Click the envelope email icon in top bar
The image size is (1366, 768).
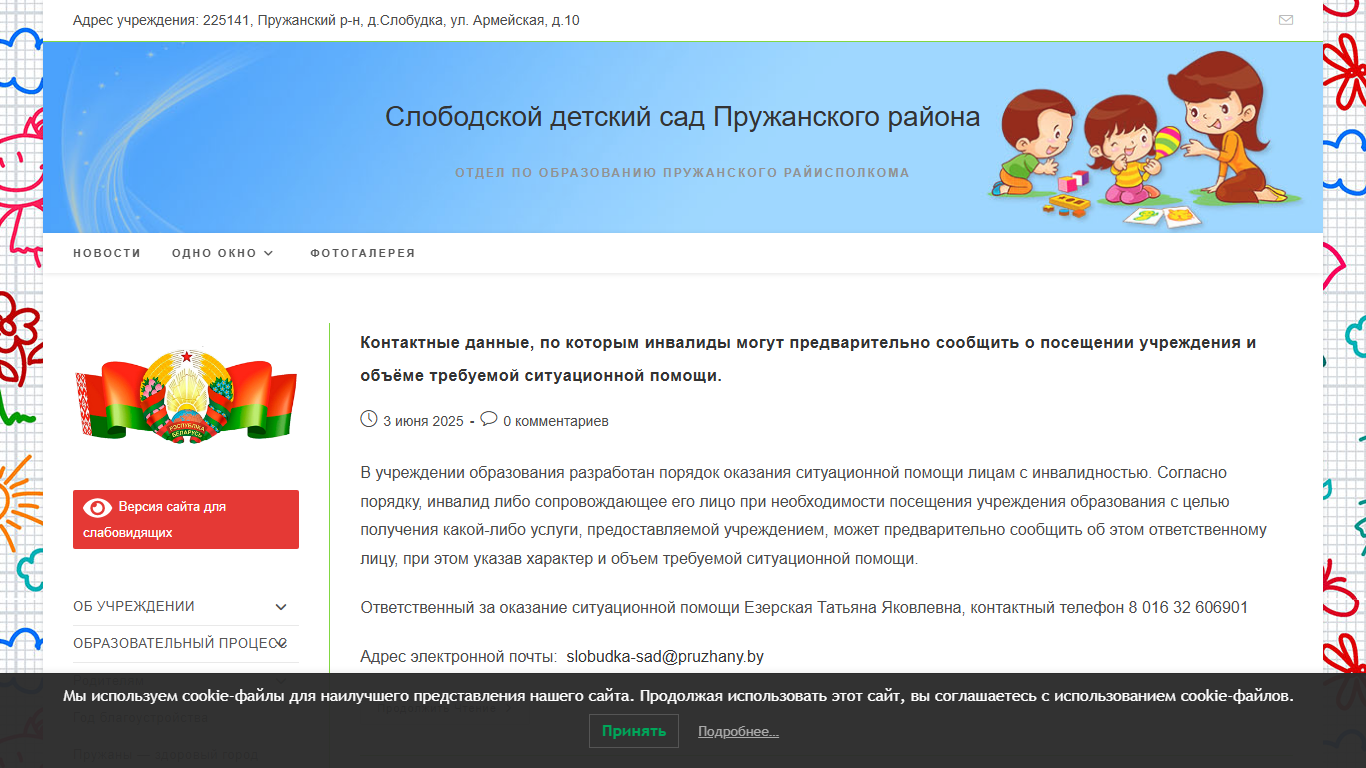click(x=1286, y=20)
